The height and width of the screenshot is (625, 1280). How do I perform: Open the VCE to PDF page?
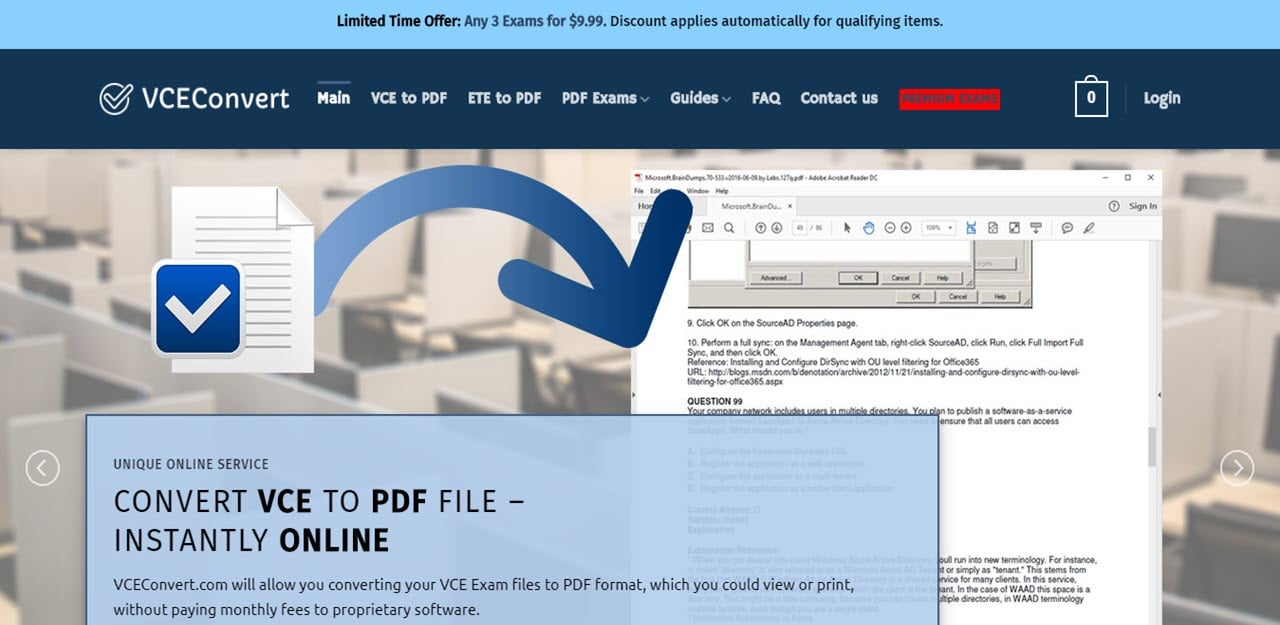pyautogui.click(x=409, y=98)
